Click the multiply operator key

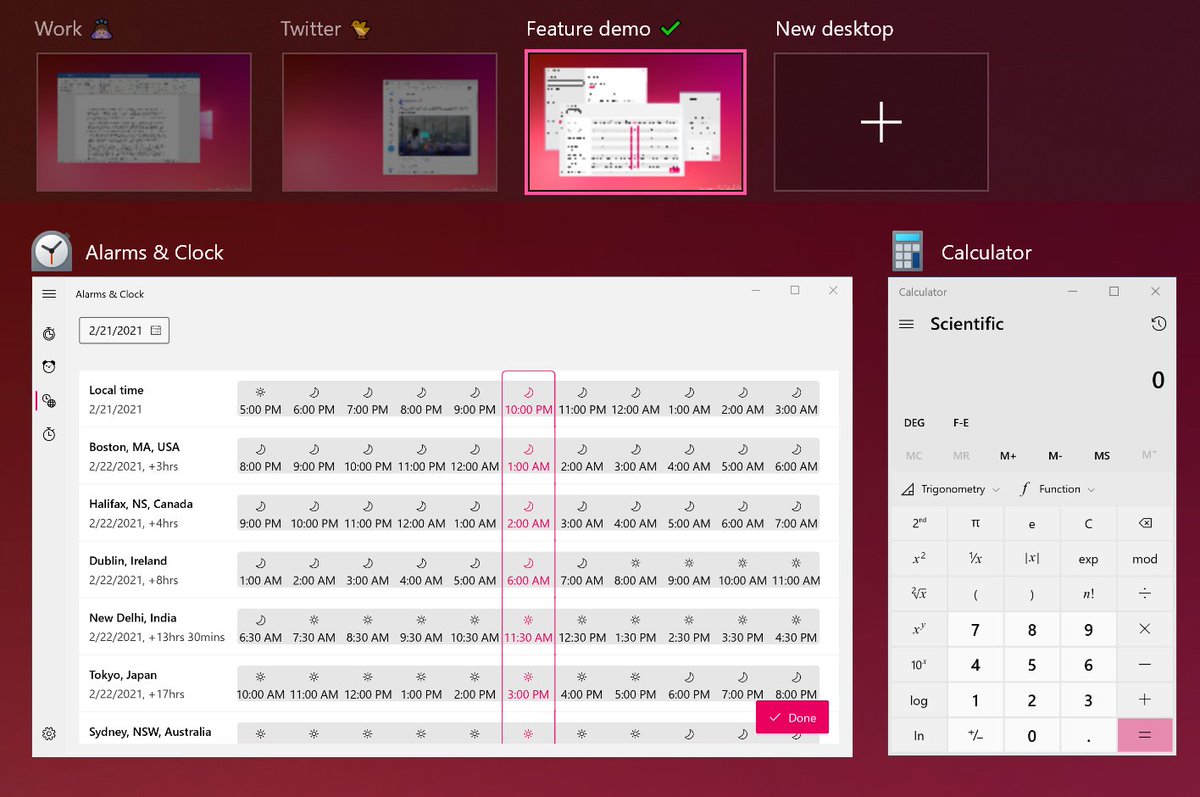click(1145, 629)
